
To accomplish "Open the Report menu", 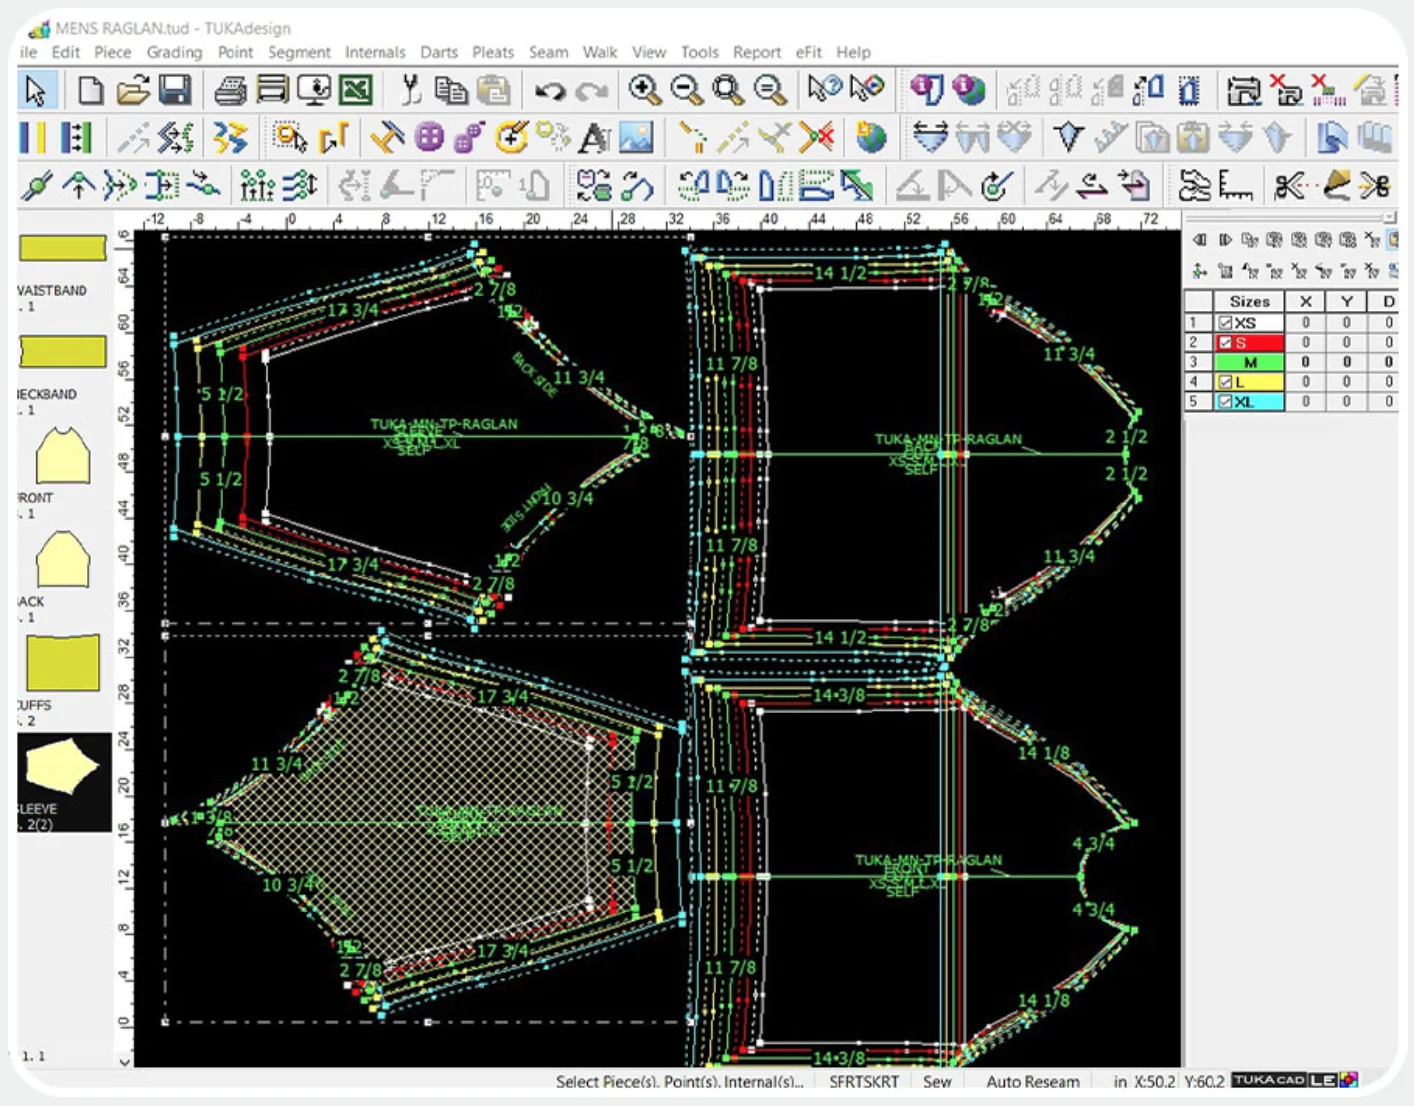I will pos(757,52).
